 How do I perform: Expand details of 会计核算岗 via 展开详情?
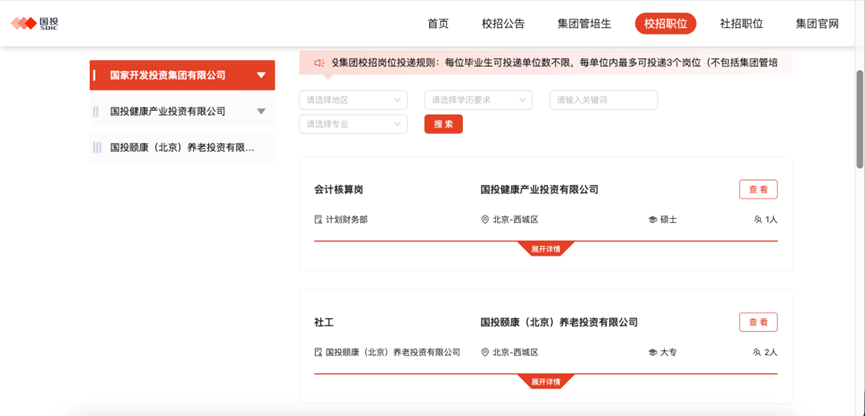546,249
